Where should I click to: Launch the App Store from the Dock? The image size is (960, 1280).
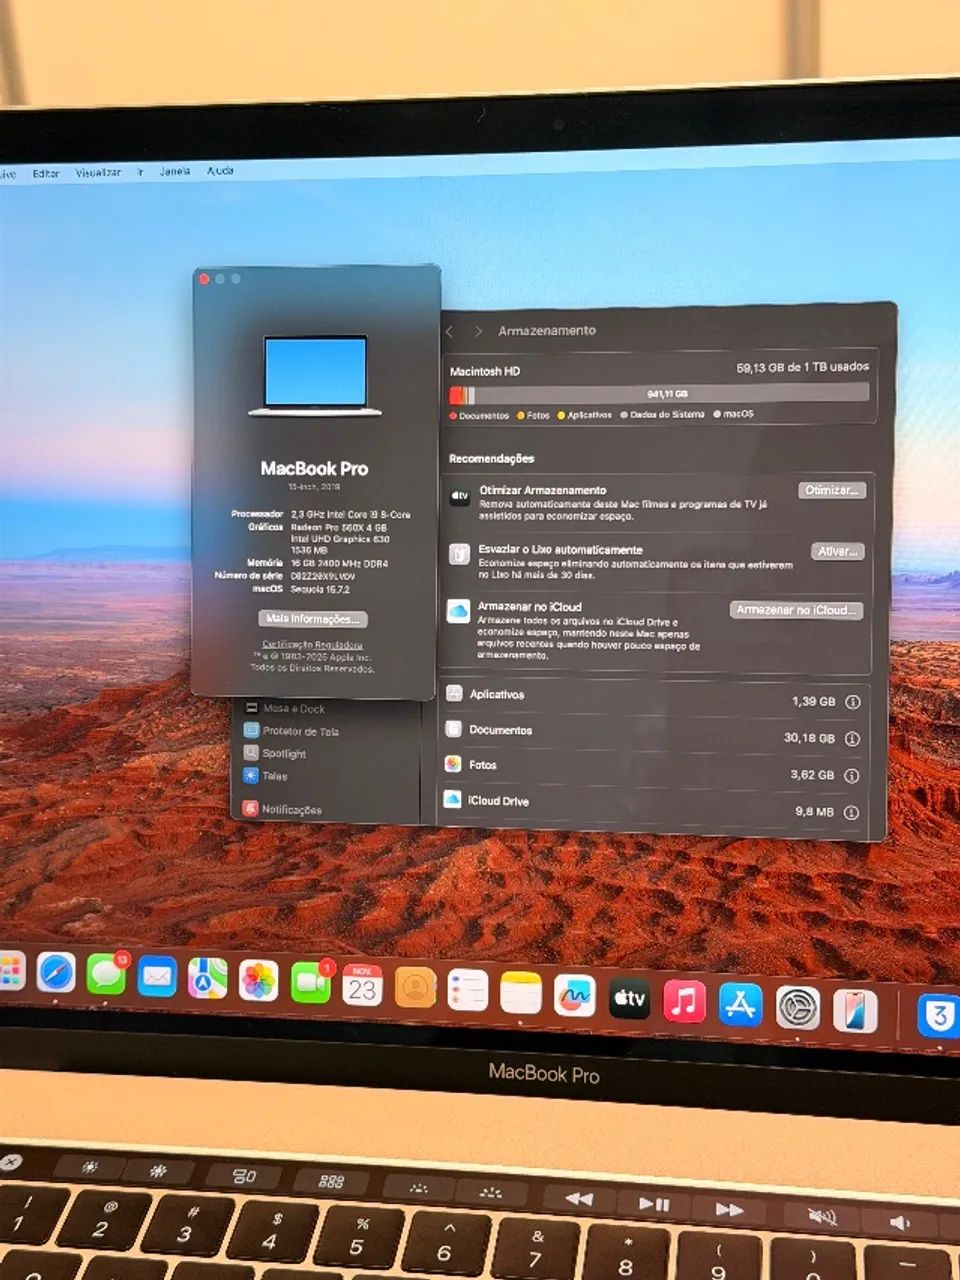742,1005
